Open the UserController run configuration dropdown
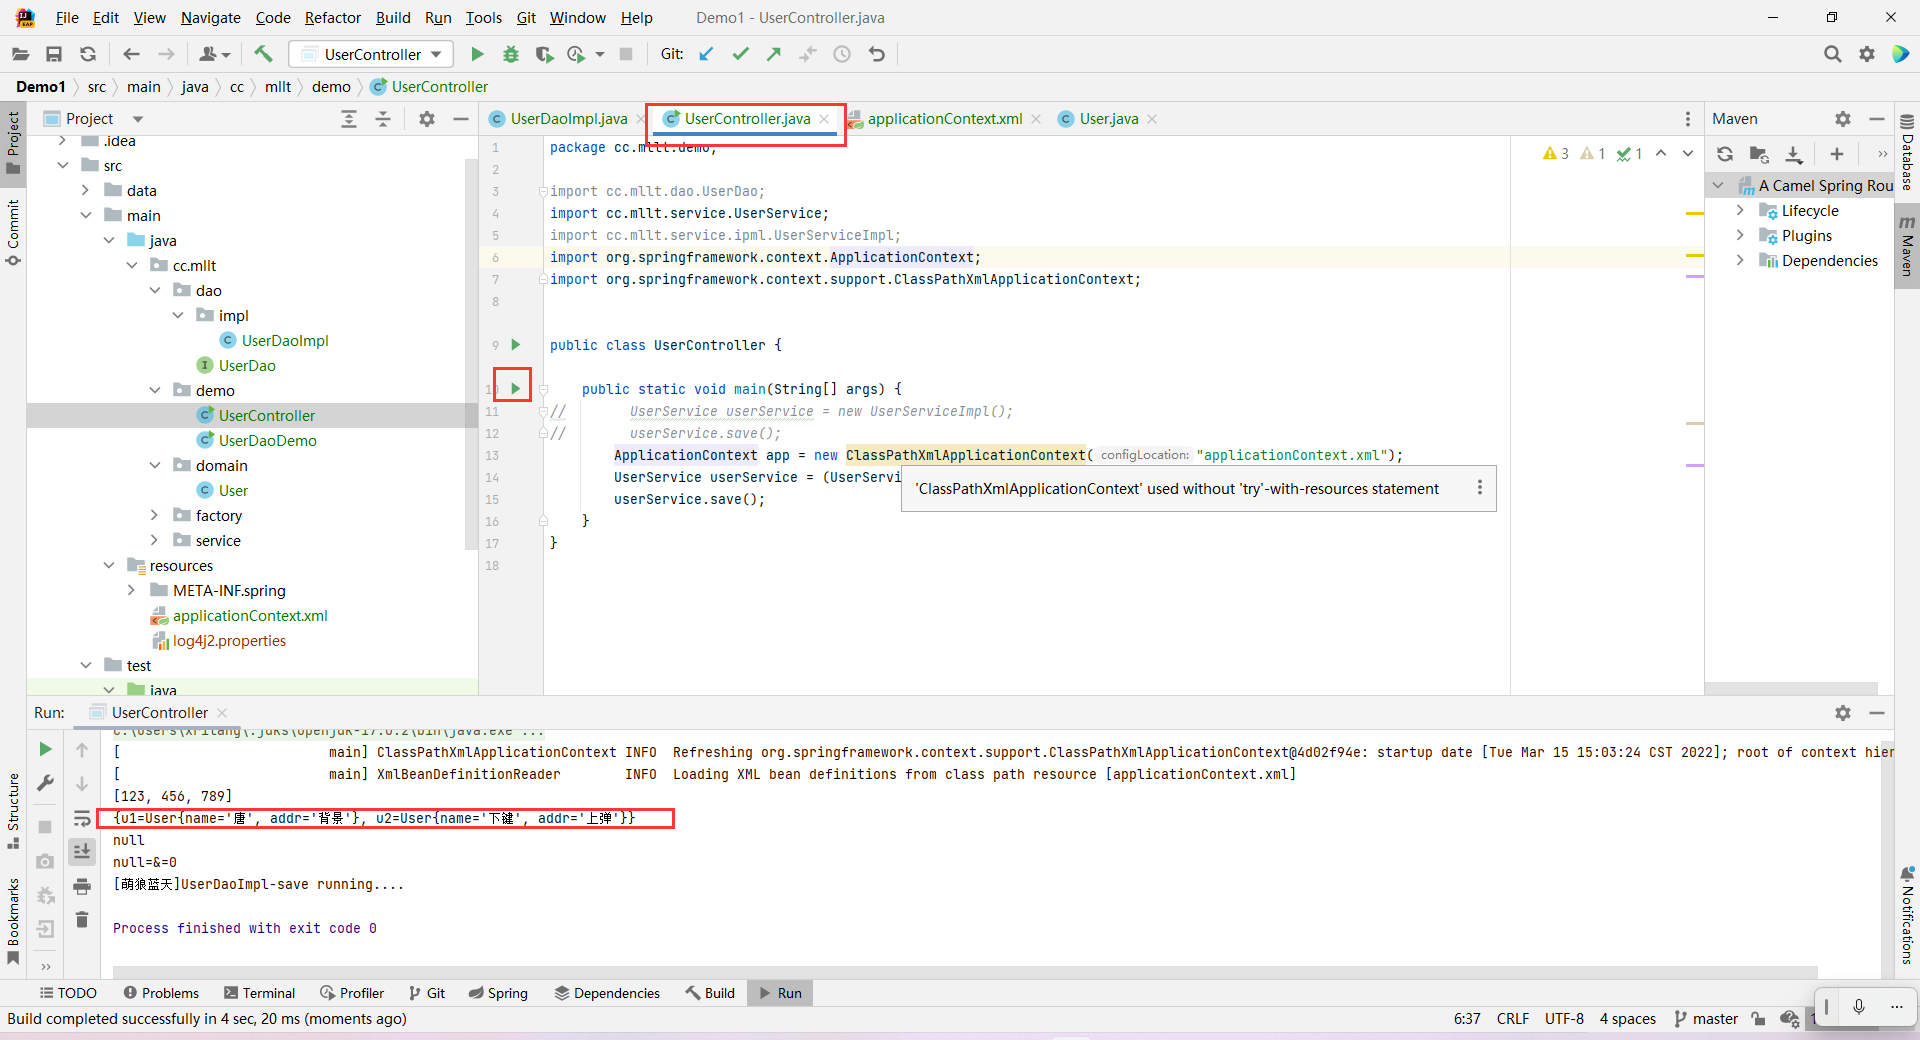Screen dimensions: 1920x1040 click(x=371, y=54)
